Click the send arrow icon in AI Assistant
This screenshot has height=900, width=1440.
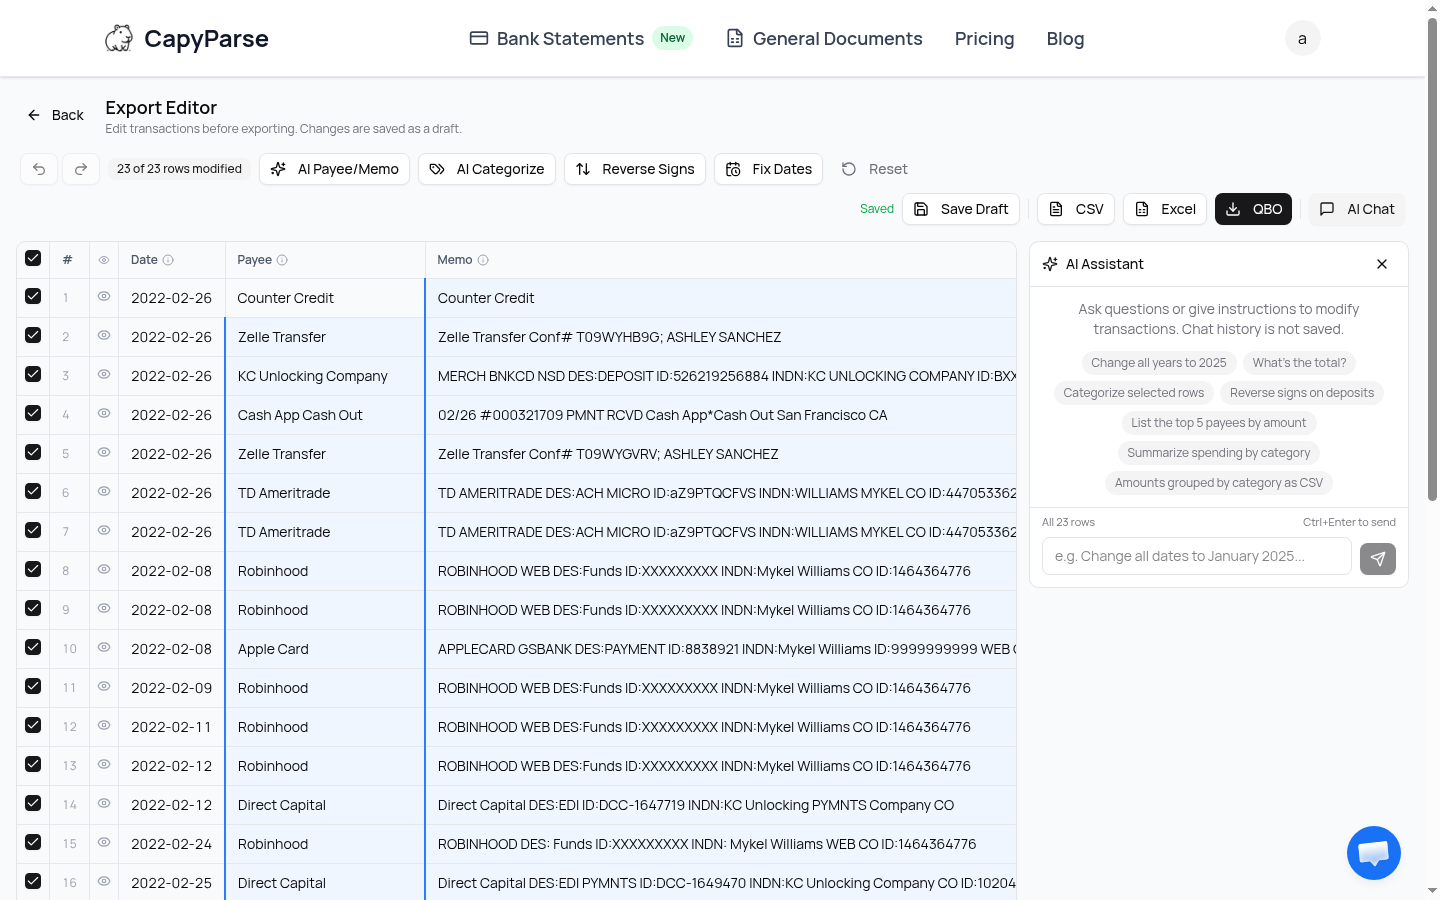[1378, 559]
